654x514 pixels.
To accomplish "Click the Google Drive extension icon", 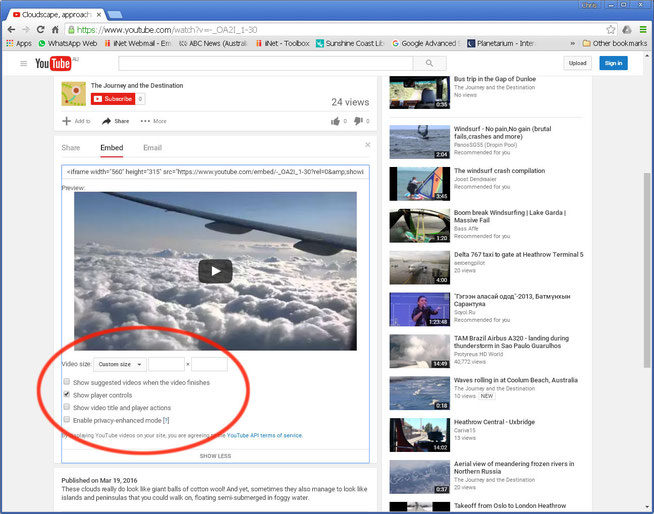I will [626, 30].
